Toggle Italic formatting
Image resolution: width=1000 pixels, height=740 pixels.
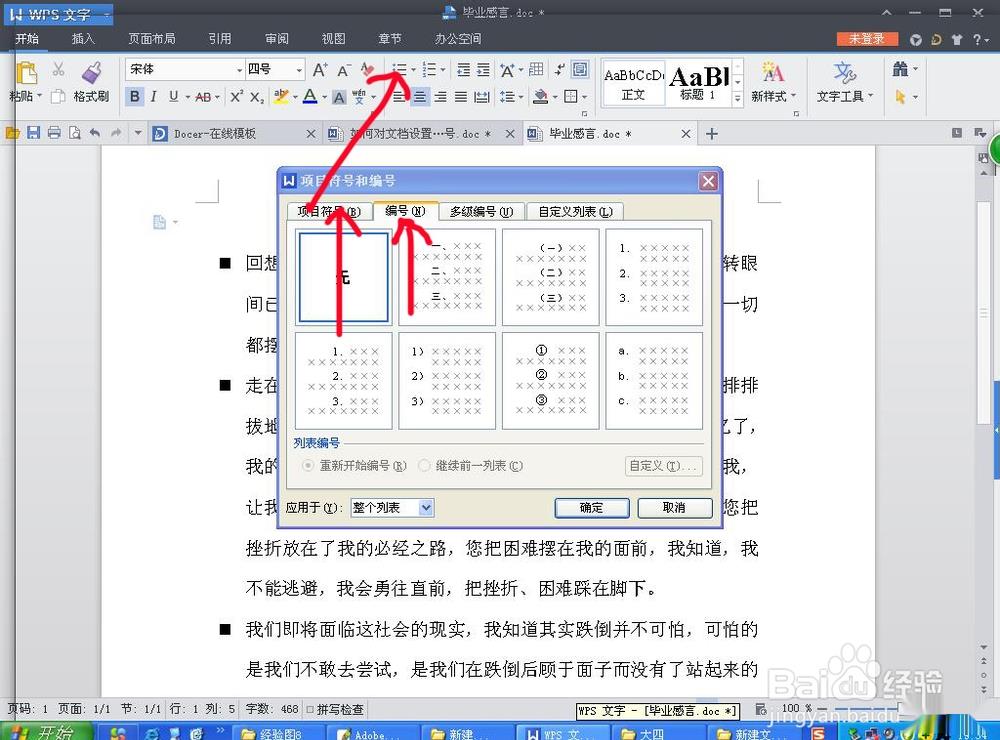click(x=154, y=96)
